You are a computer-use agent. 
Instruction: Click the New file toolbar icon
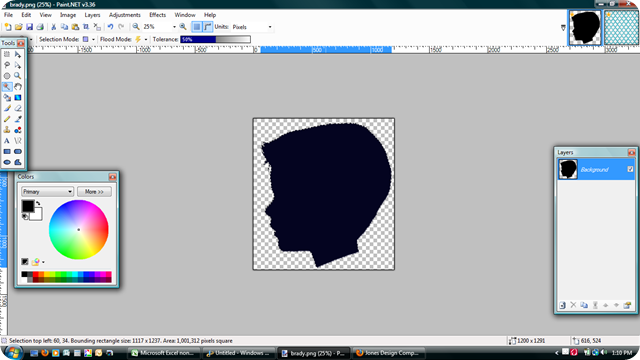point(8,27)
